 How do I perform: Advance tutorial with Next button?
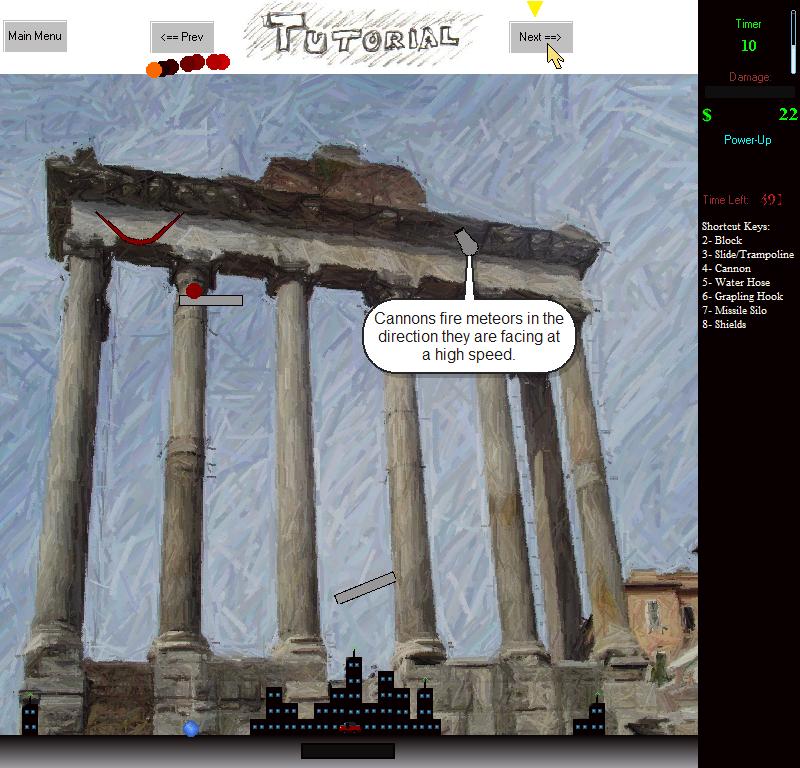(x=540, y=37)
